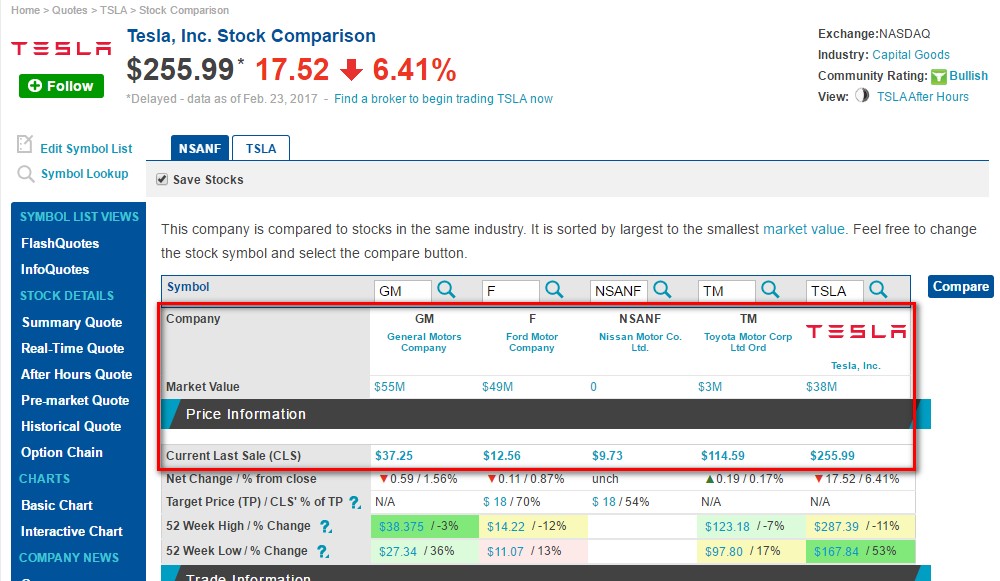The height and width of the screenshot is (581, 1000).
Task: Open help icon for 52 Week High row
Action: pos(325,526)
